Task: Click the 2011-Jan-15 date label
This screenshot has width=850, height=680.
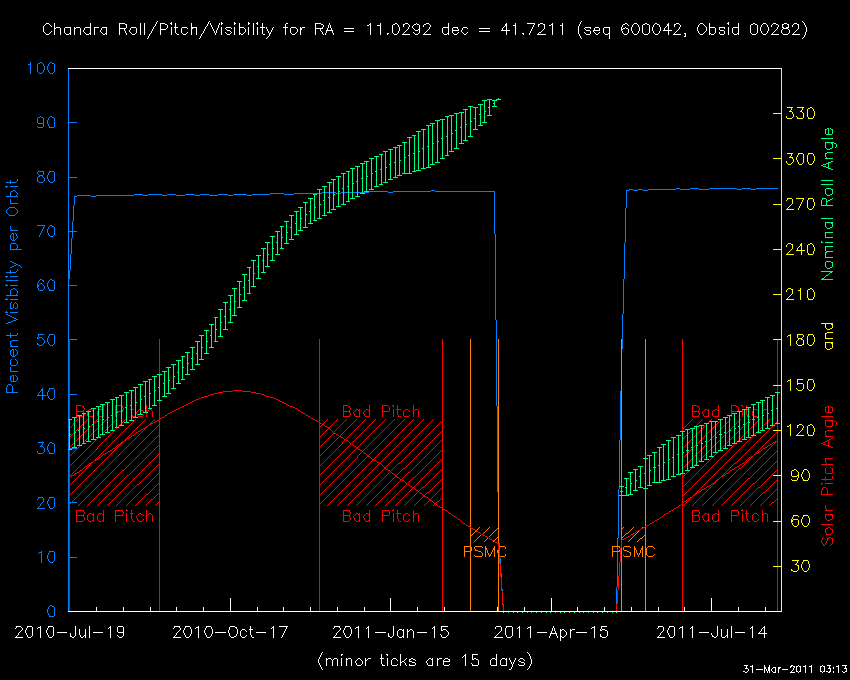Action: tap(391, 632)
